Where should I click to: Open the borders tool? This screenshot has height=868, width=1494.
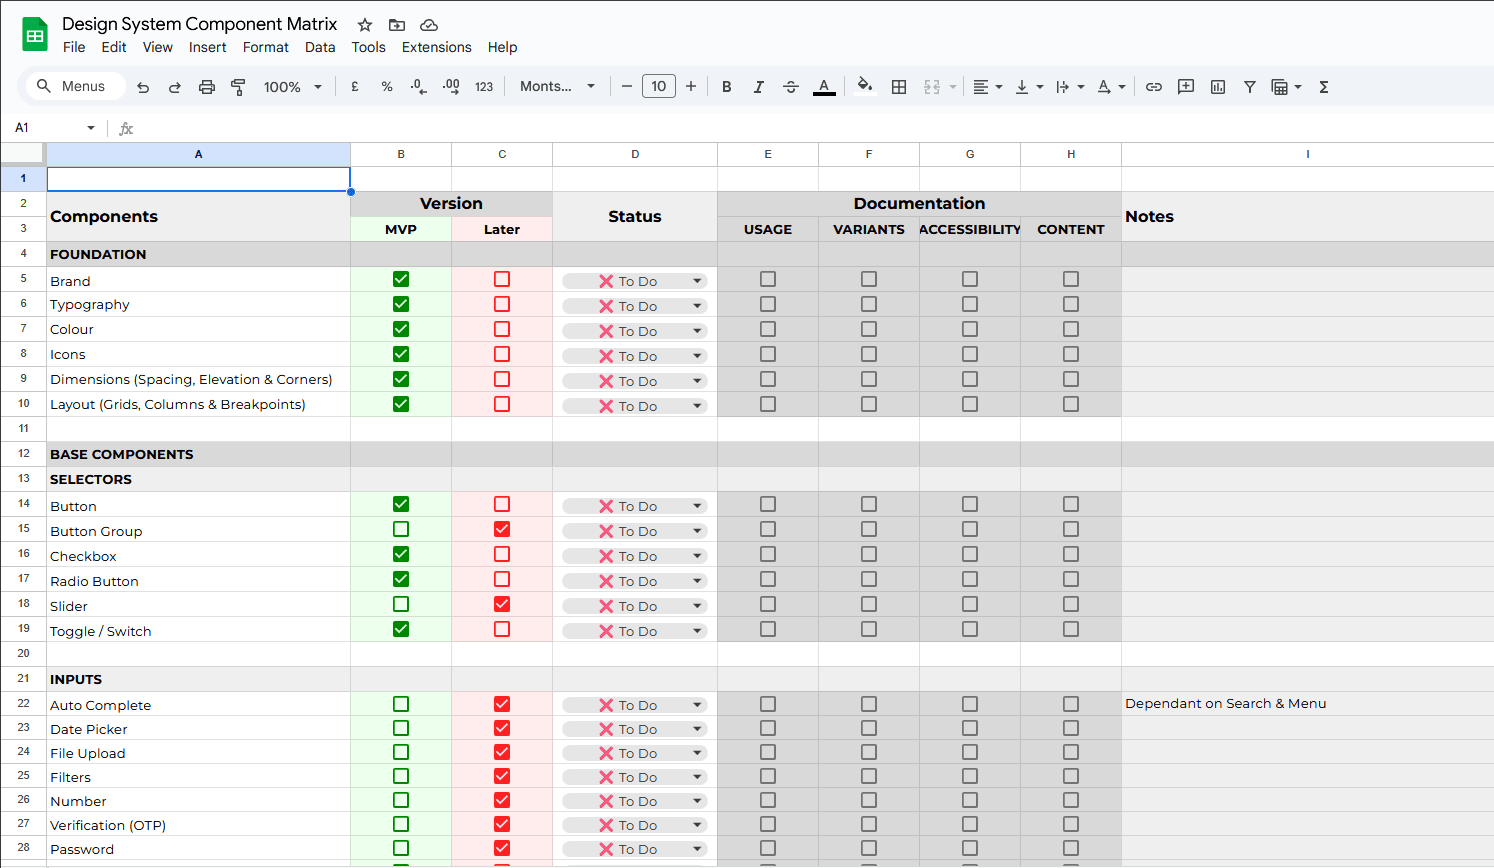(x=899, y=87)
